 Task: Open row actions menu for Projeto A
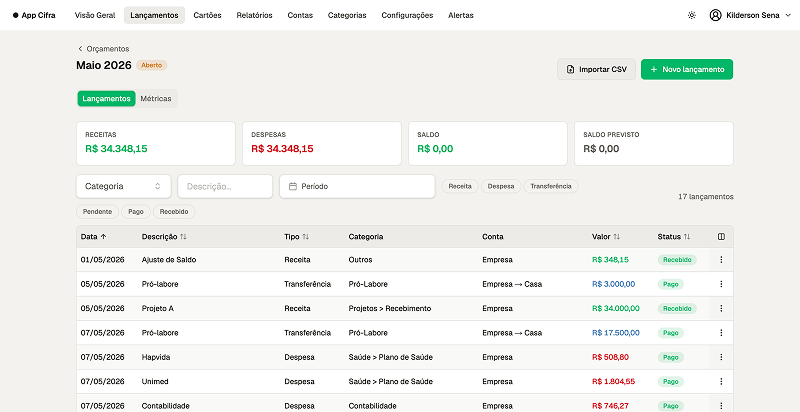[x=721, y=308]
